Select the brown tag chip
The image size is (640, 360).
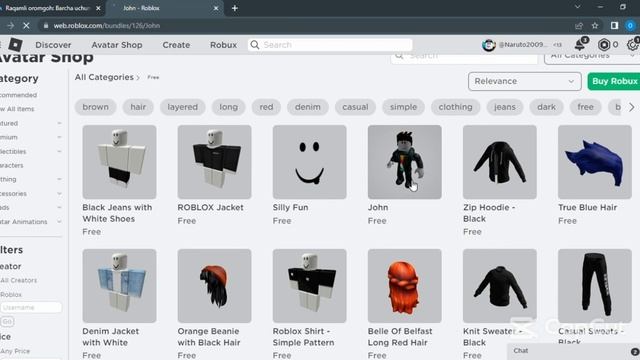[96, 107]
